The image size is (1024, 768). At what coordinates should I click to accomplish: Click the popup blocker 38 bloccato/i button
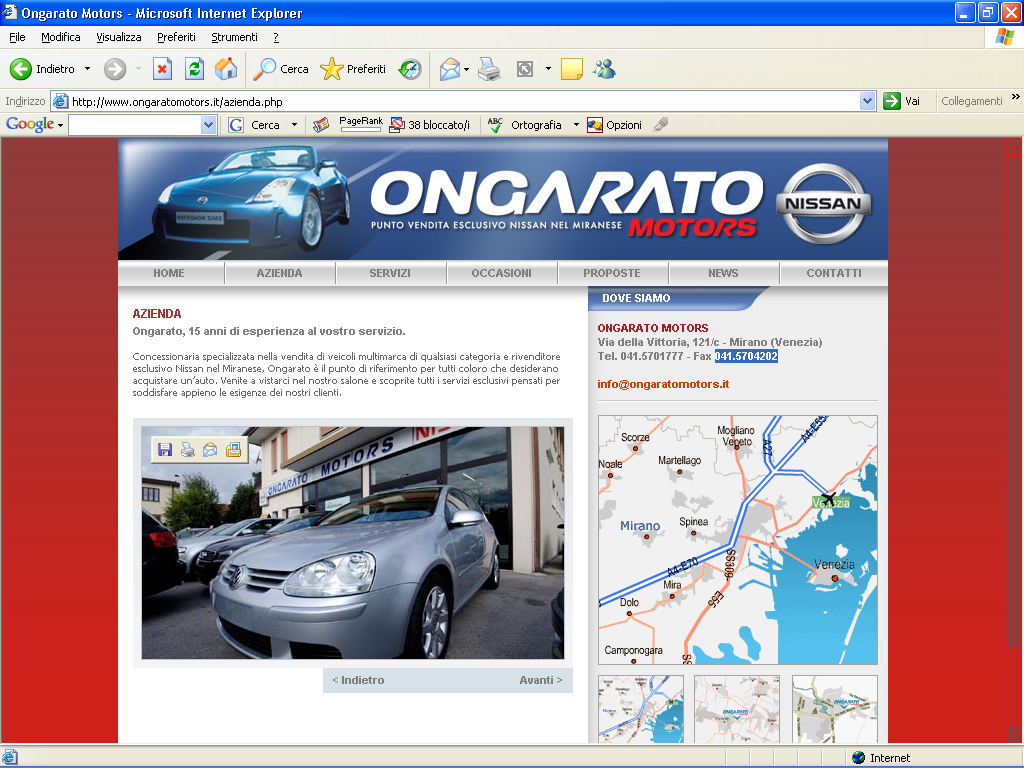pos(429,125)
